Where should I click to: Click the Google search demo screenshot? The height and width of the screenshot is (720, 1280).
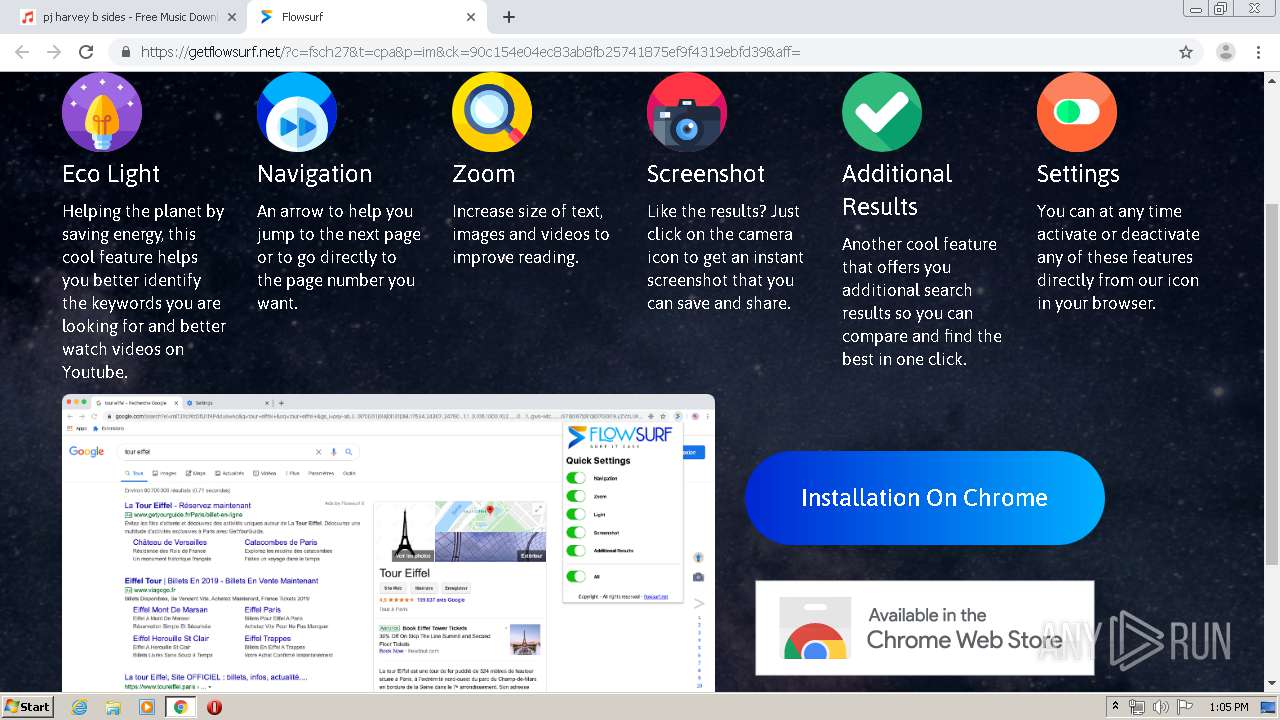(388, 543)
